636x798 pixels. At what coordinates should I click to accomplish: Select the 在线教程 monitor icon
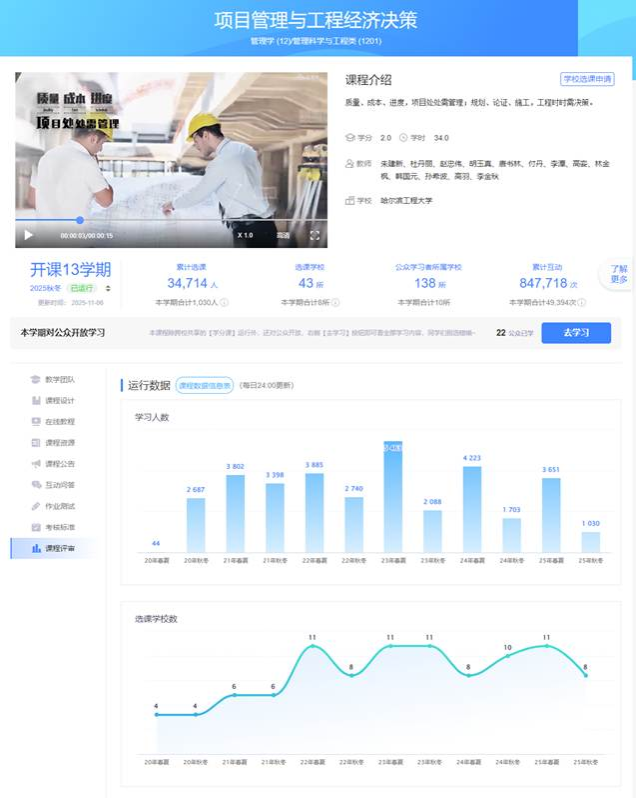pyautogui.click(x=36, y=422)
